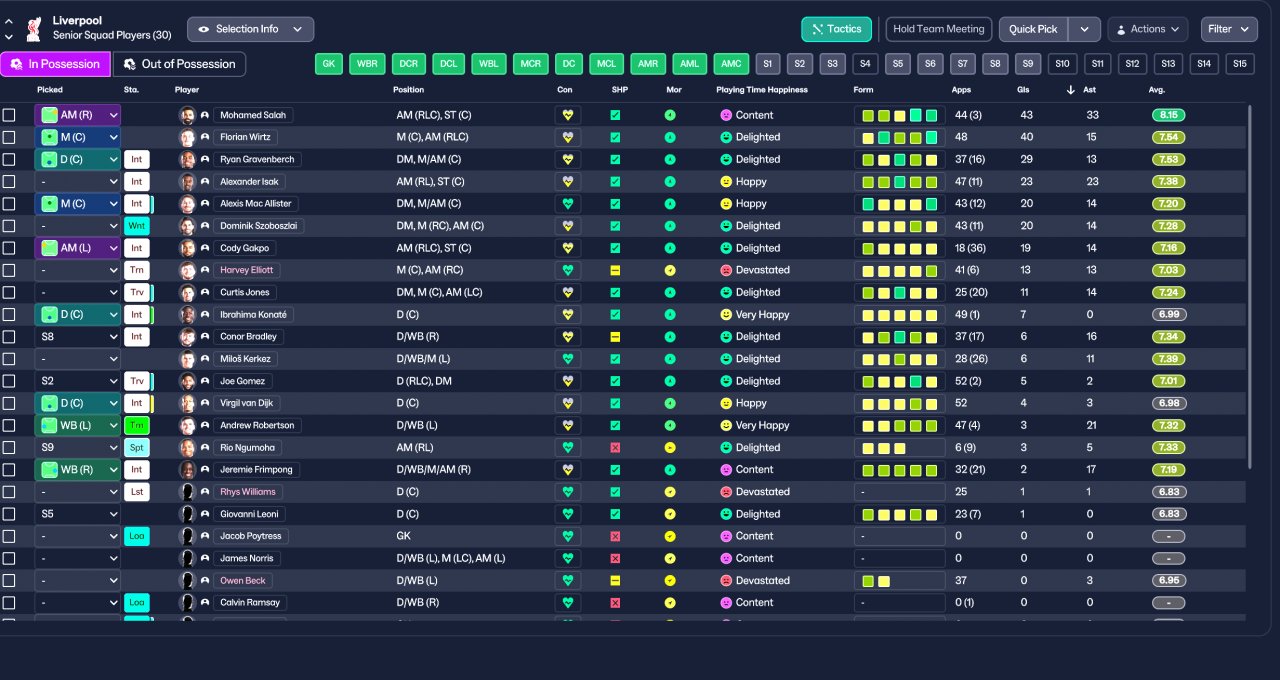Image resolution: width=1280 pixels, height=680 pixels.
Task: Click Rhys Williams' Lst status badge
Action: tap(136, 492)
